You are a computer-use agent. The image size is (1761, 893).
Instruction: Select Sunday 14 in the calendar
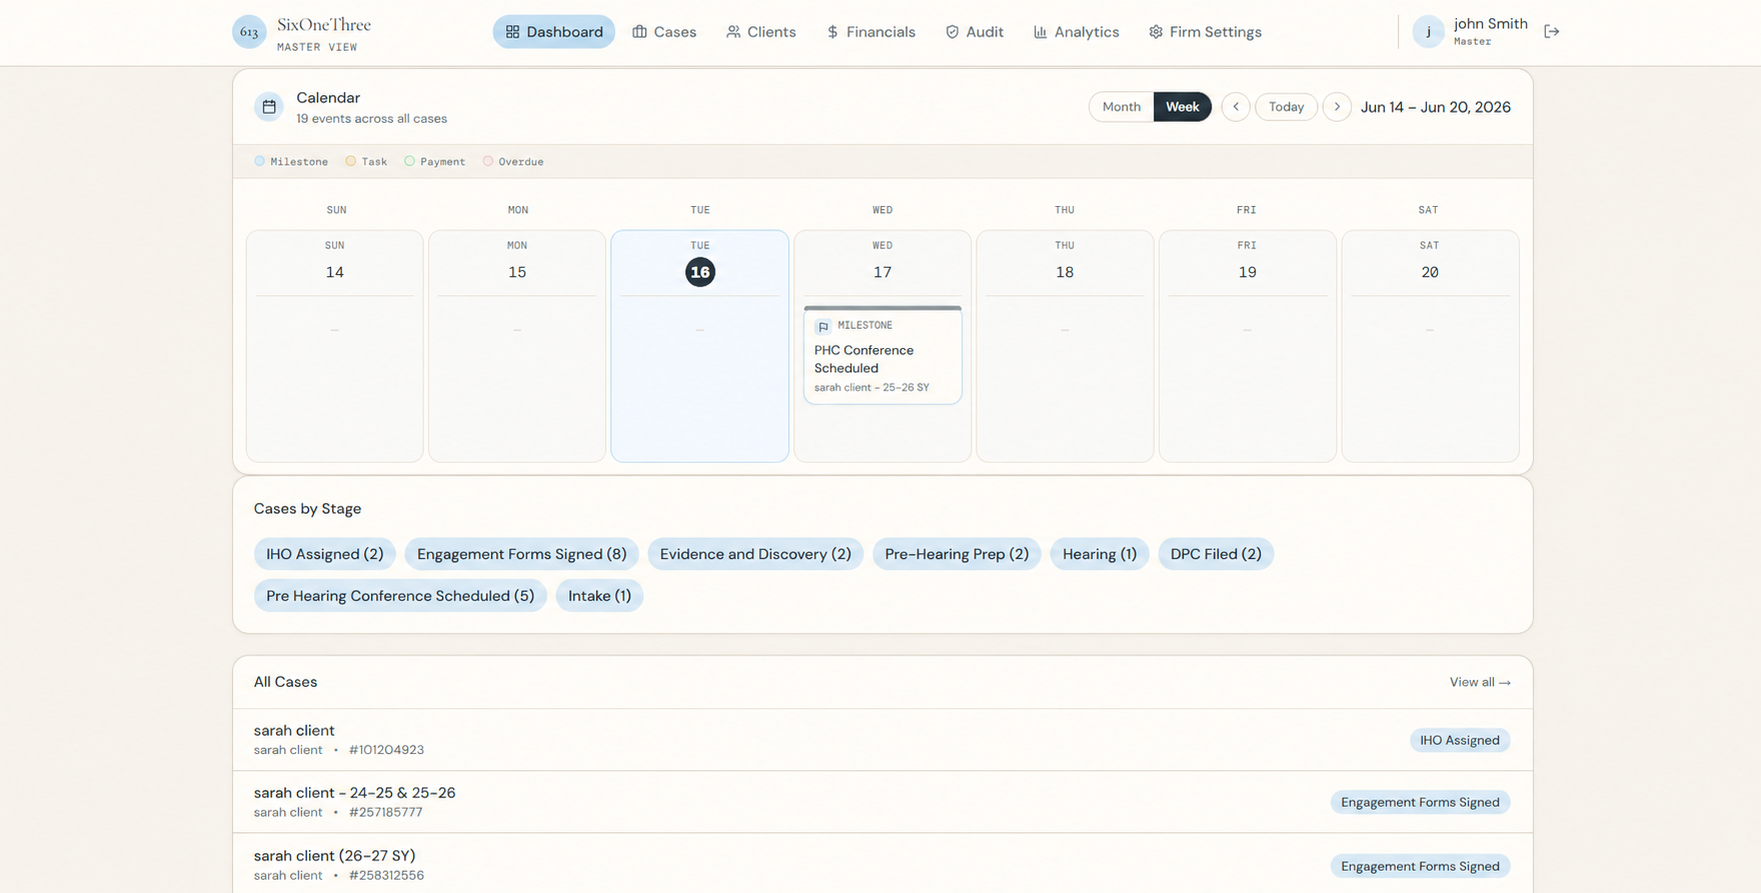pyautogui.click(x=335, y=346)
